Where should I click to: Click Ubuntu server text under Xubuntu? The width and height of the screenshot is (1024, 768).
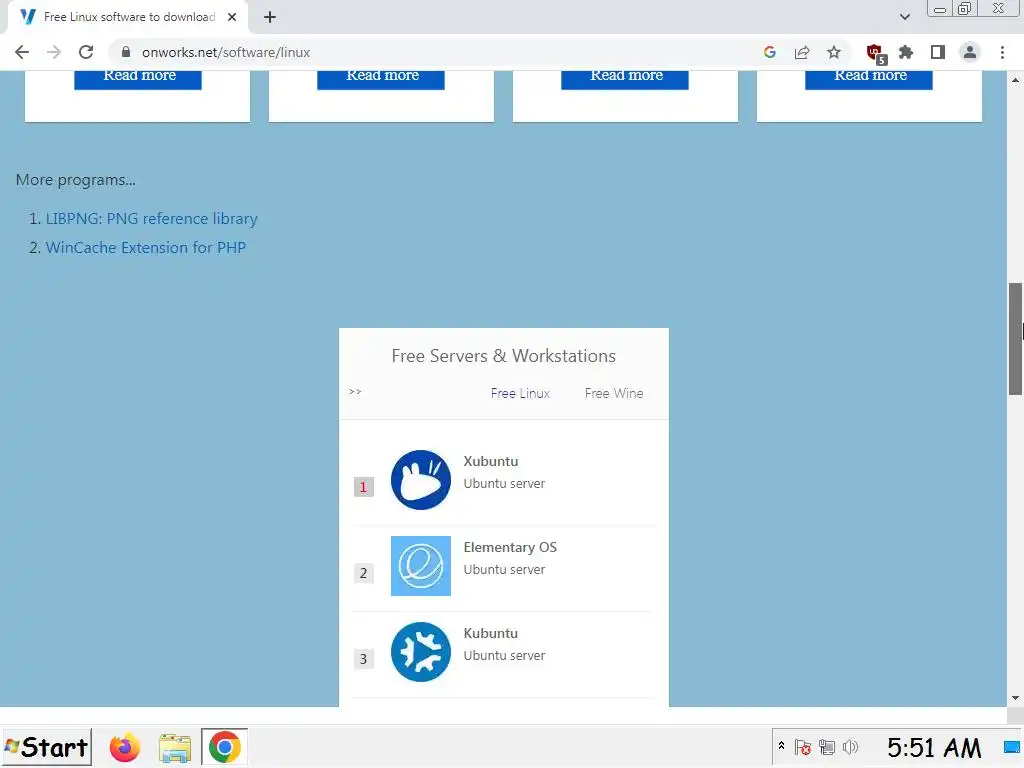pyautogui.click(x=504, y=483)
